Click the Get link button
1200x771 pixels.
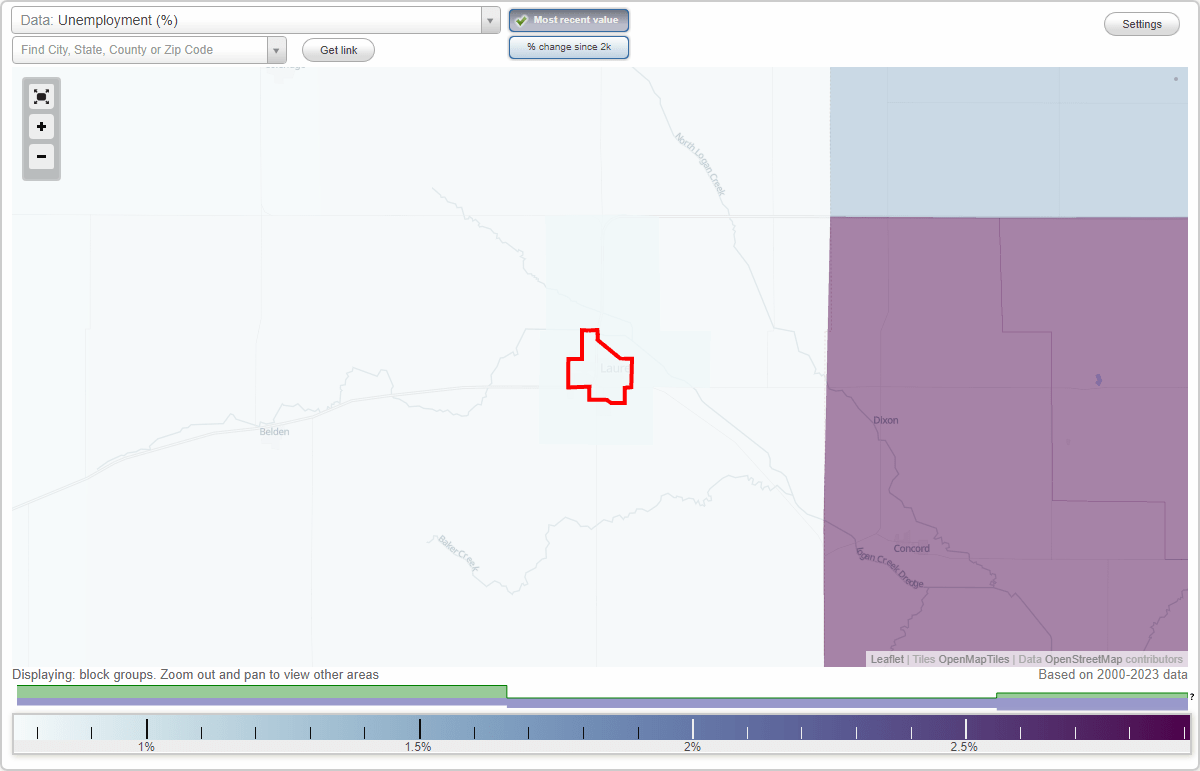pyautogui.click(x=338, y=49)
